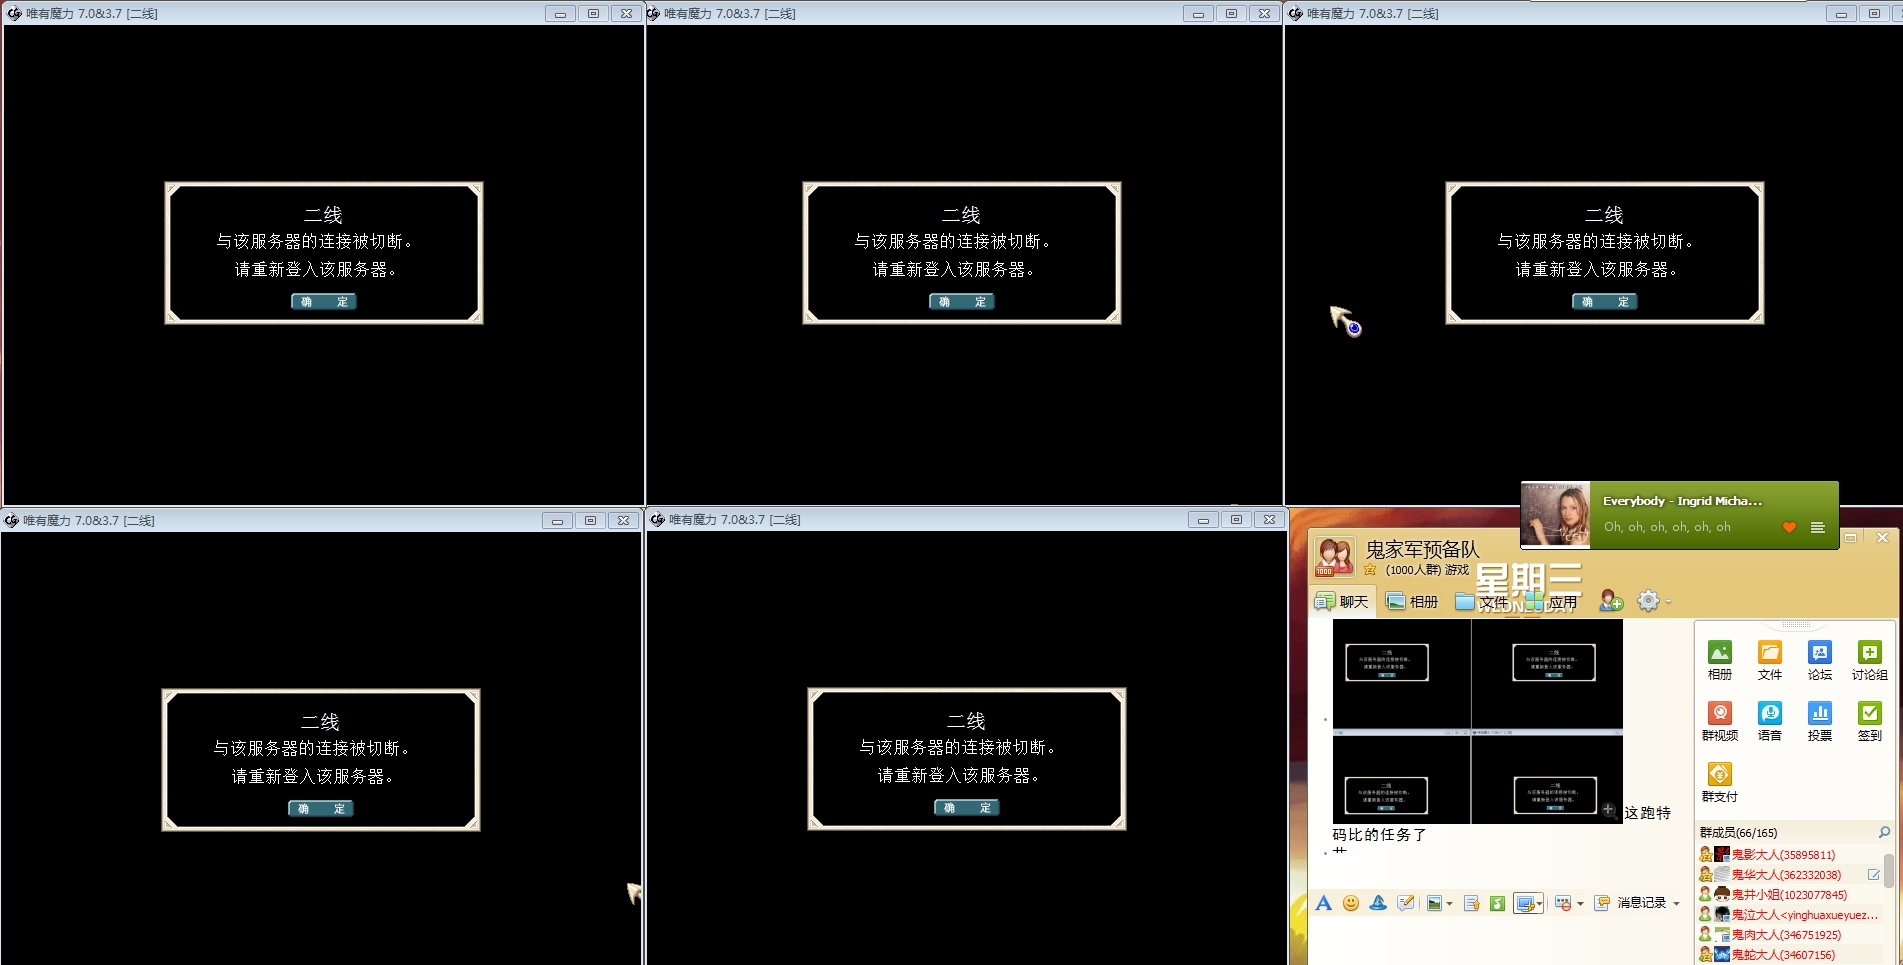
Task: Open the 论坛 forum icon
Action: (x=1819, y=653)
